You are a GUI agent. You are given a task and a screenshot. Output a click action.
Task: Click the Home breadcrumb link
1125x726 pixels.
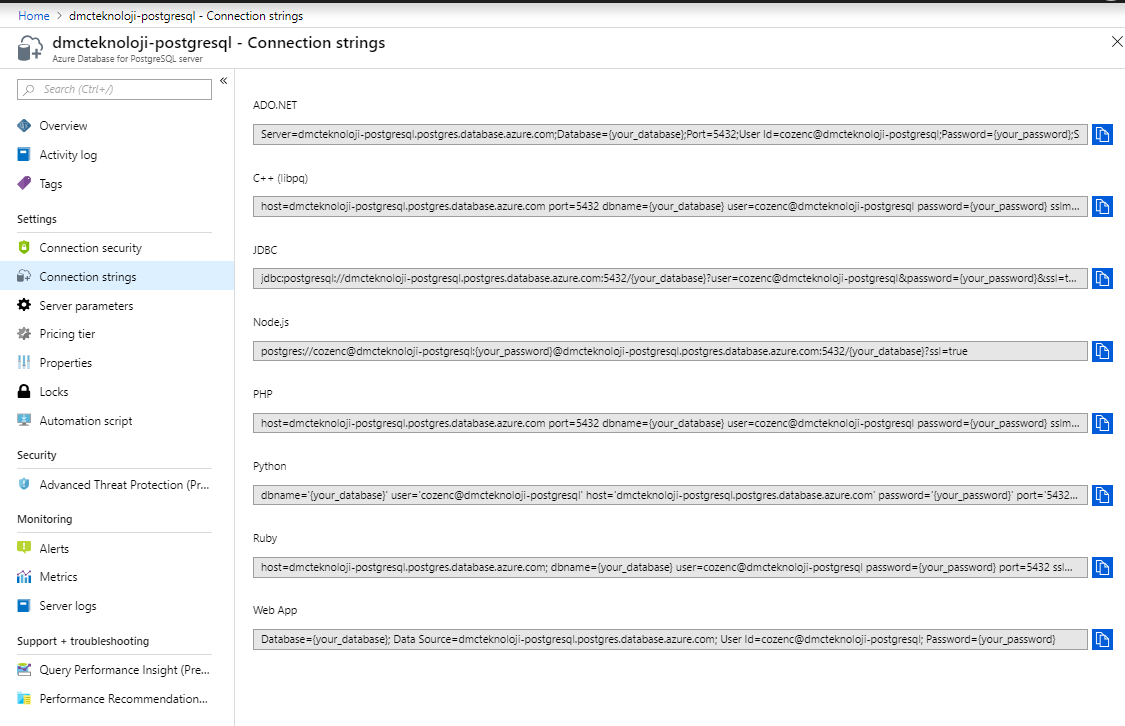[34, 16]
